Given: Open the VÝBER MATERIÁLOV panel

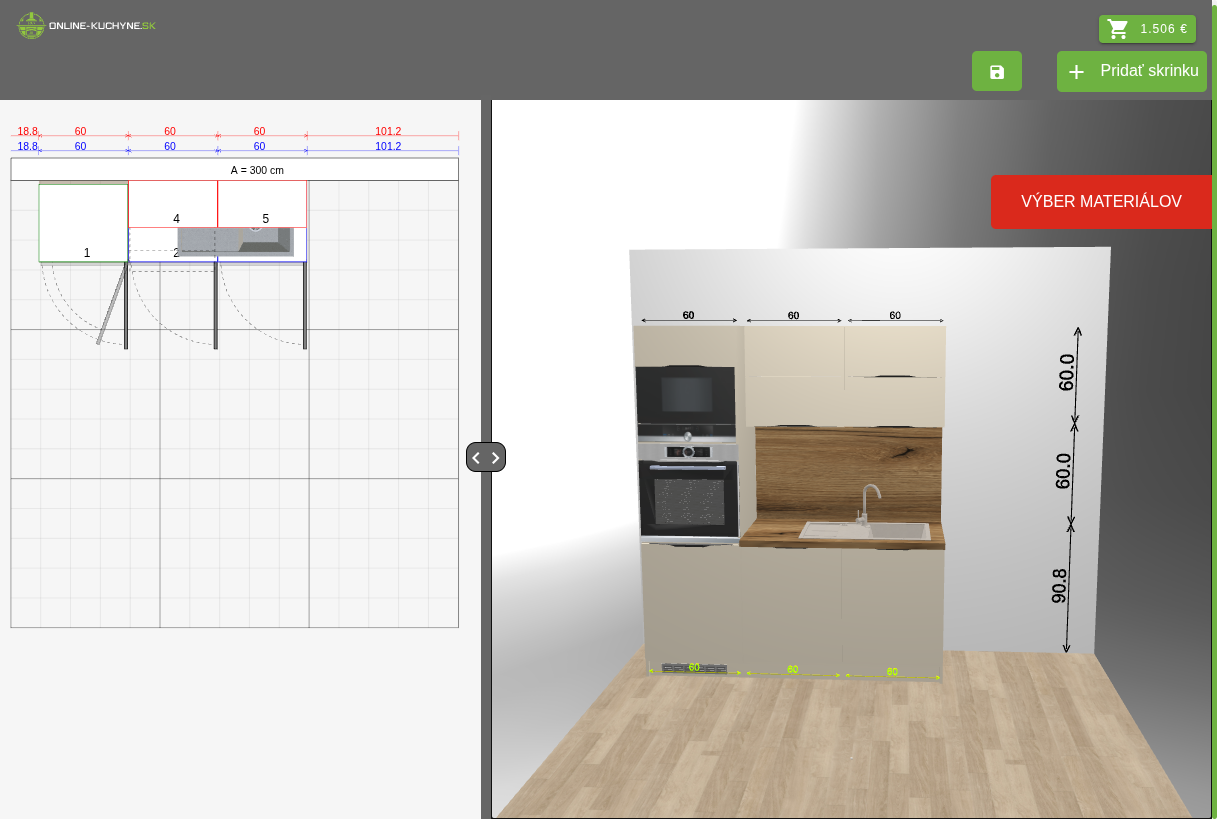Looking at the screenshot, I should tap(1100, 202).
